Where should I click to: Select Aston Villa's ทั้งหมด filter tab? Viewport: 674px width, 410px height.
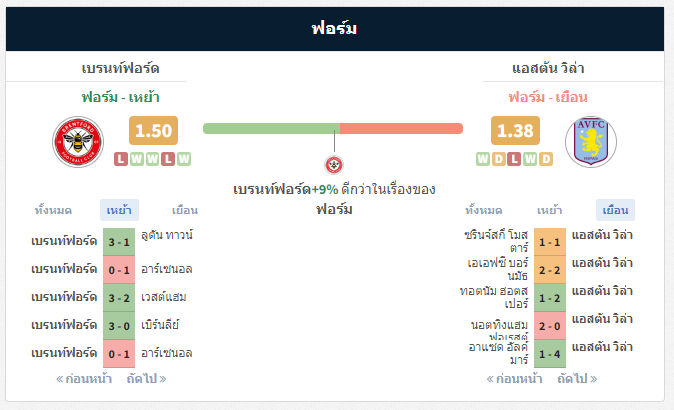484,210
